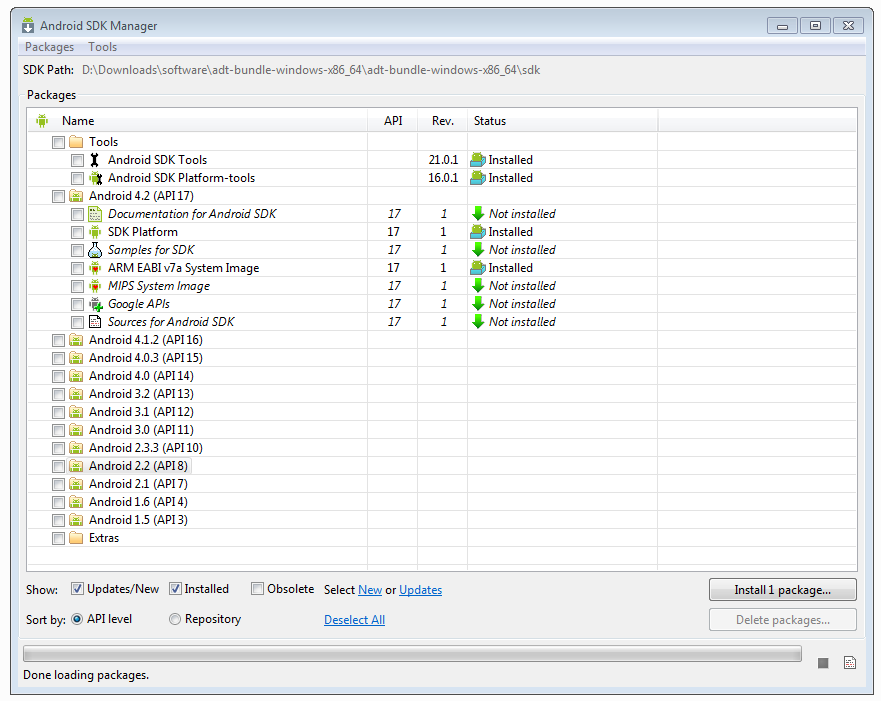This screenshot has height=701, width=881.
Task: Check the Samples for SDK checkbox
Action: pos(78,251)
